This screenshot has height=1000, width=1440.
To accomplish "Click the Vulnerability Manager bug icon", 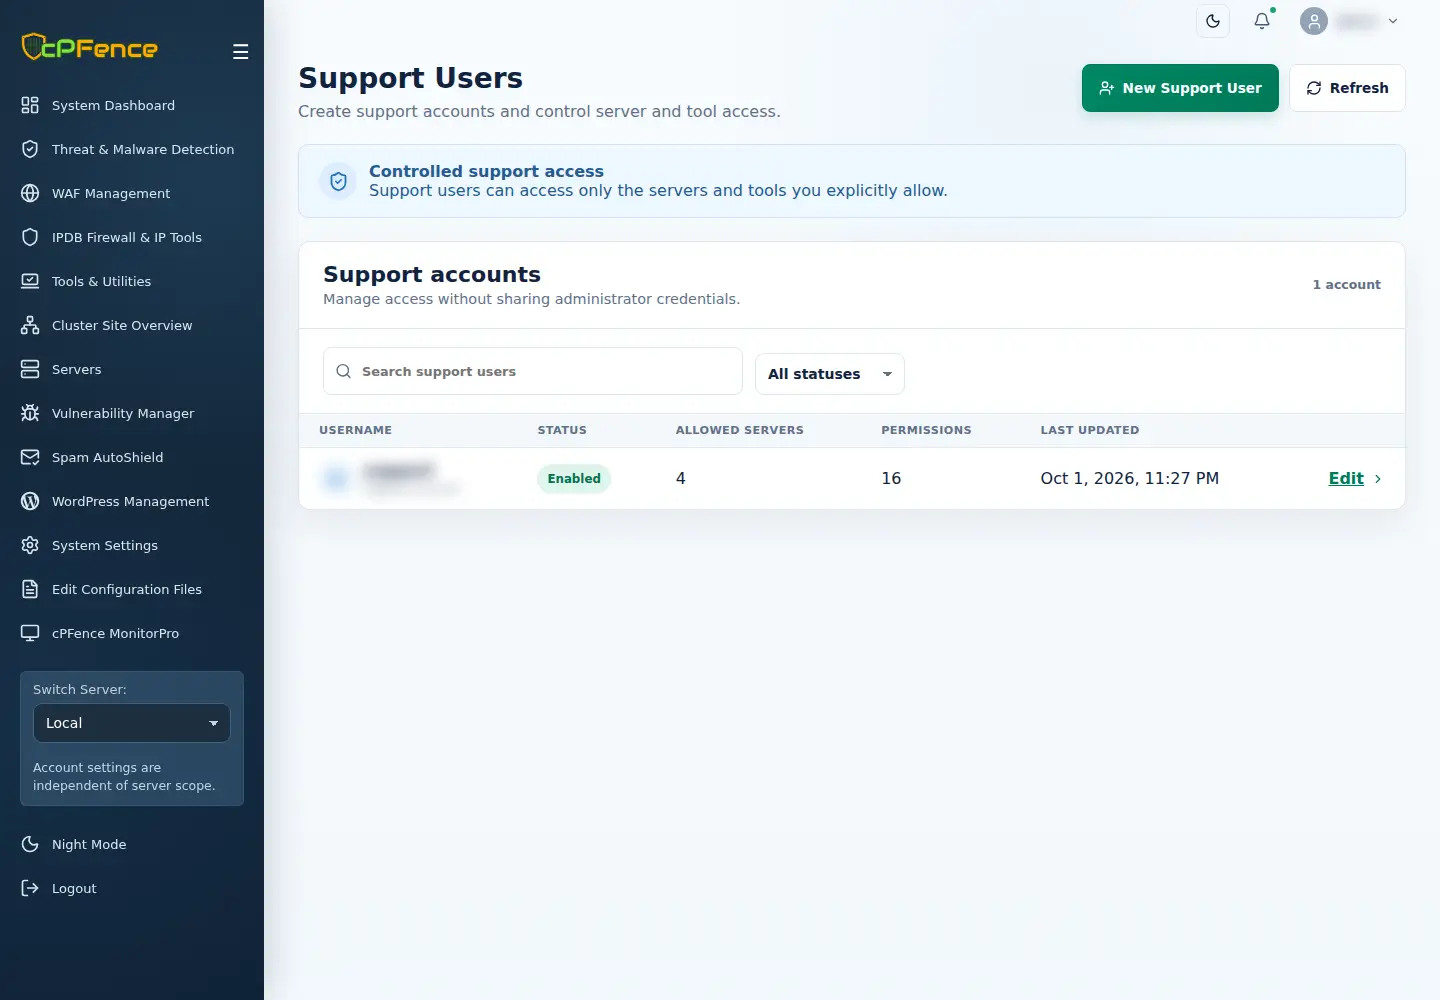I will click(x=30, y=413).
